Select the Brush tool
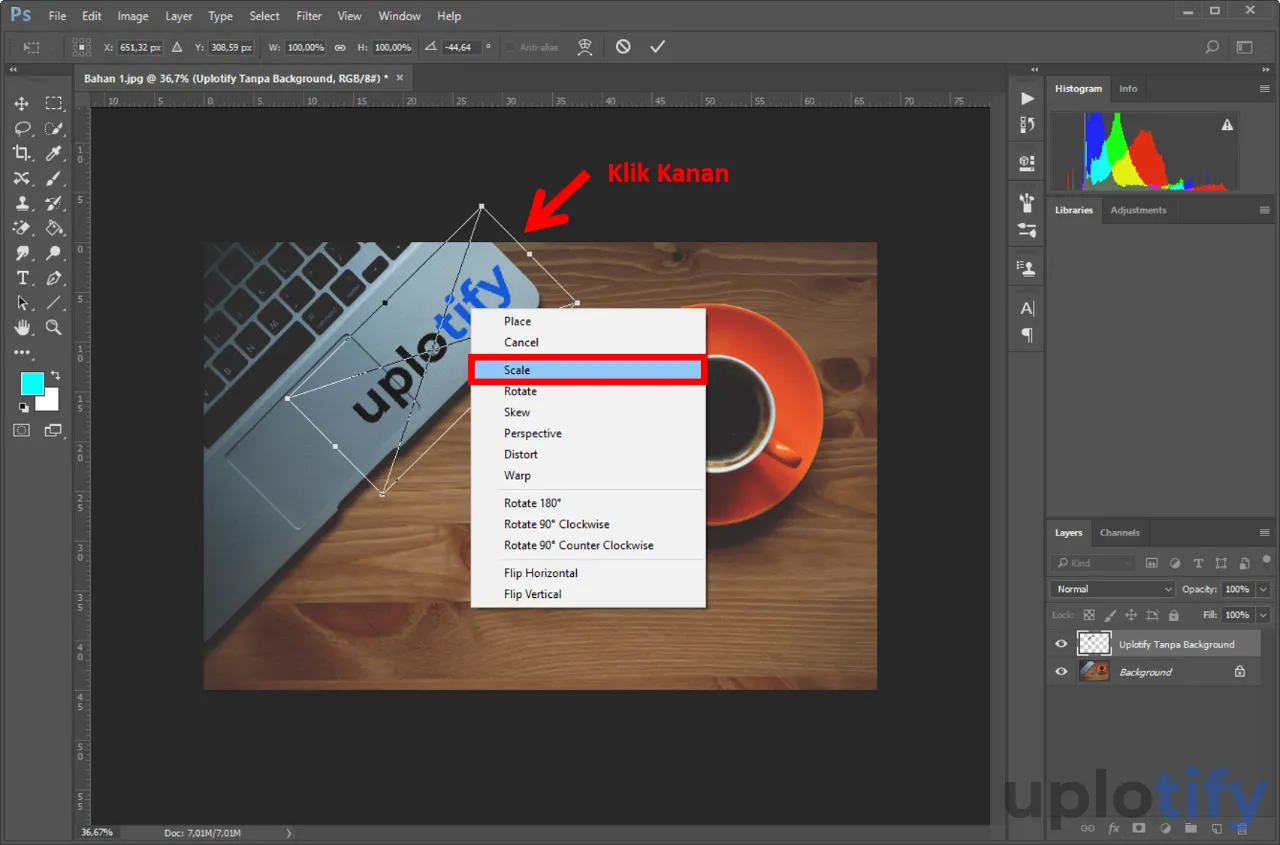Screen dimensions: 1280x845 click(x=54, y=178)
